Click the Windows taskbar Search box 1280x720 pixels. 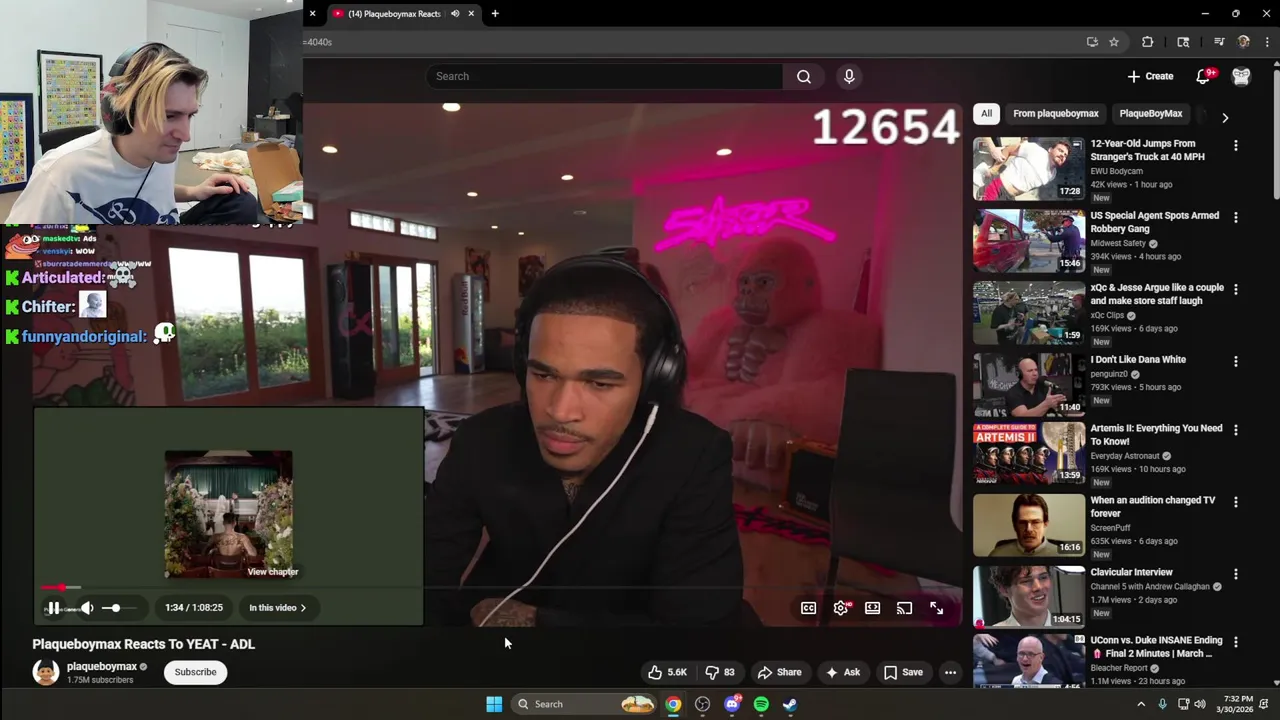click(x=584, y=704)
